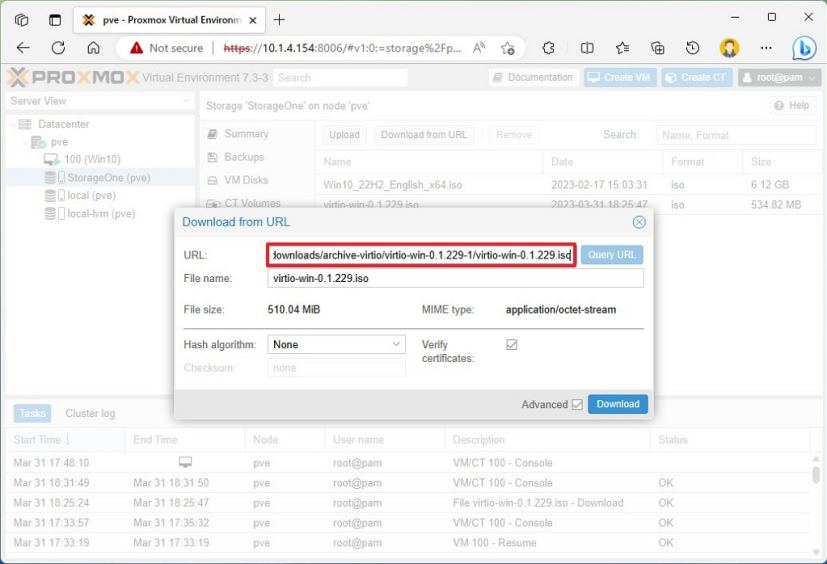Image resolution: width=827 pixels, height=564 pixels.
Task: Select local-lvm (pve) storage
Action: [x=101, y=214]
